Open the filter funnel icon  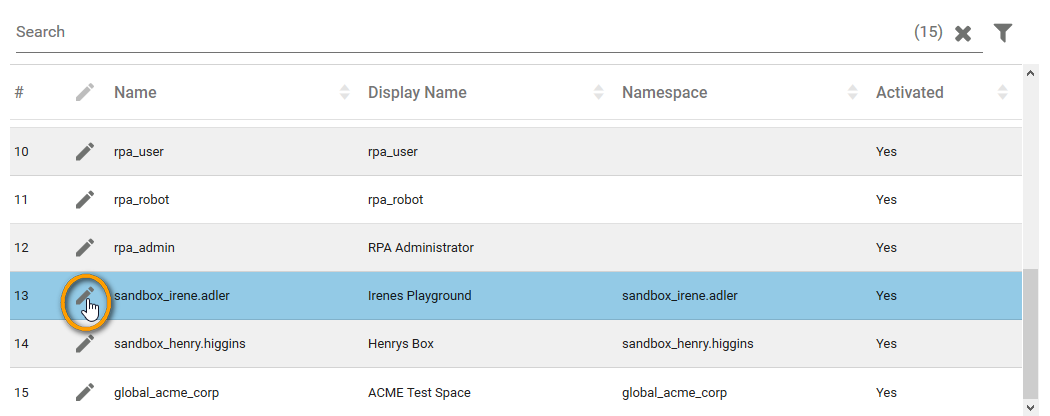1003,33
